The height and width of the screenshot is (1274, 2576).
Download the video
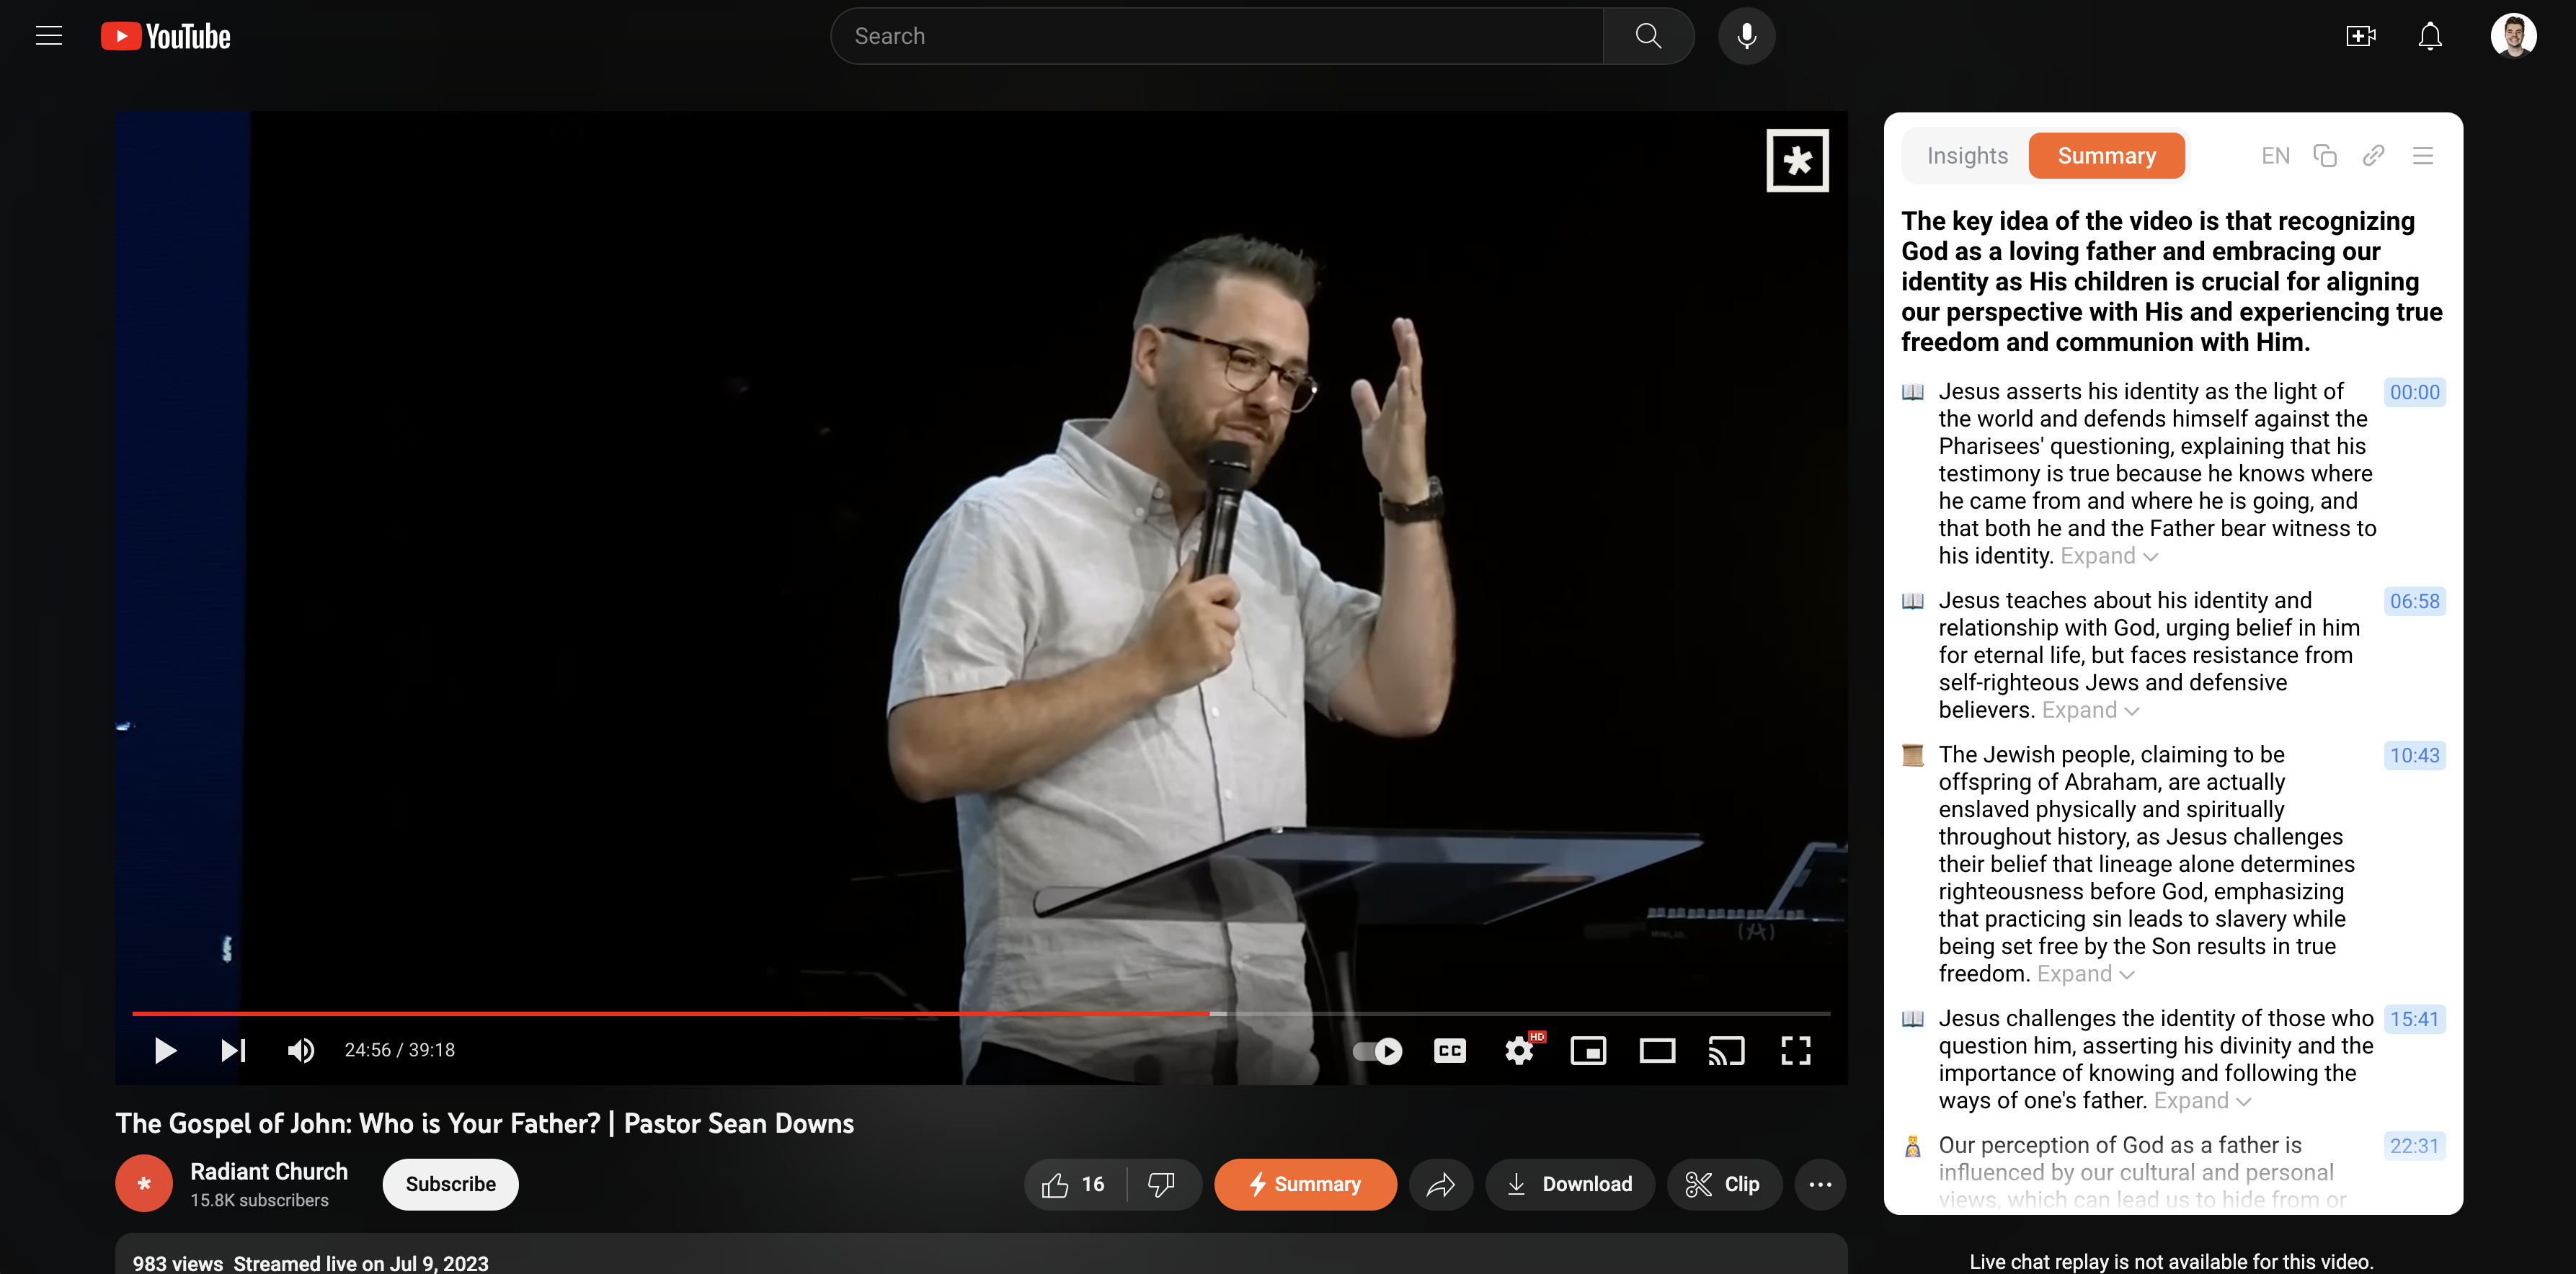[1570, 1184]
